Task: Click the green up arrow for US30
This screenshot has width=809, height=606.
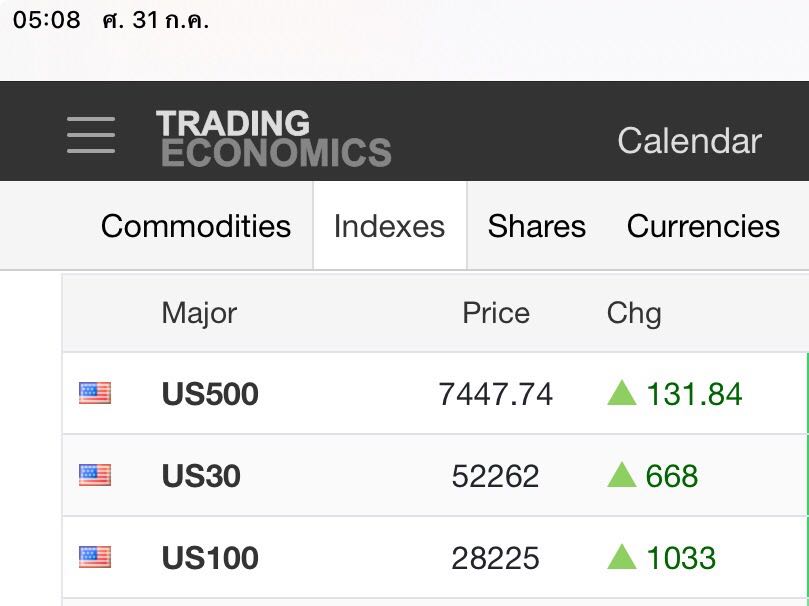Action: coord(622,474)
